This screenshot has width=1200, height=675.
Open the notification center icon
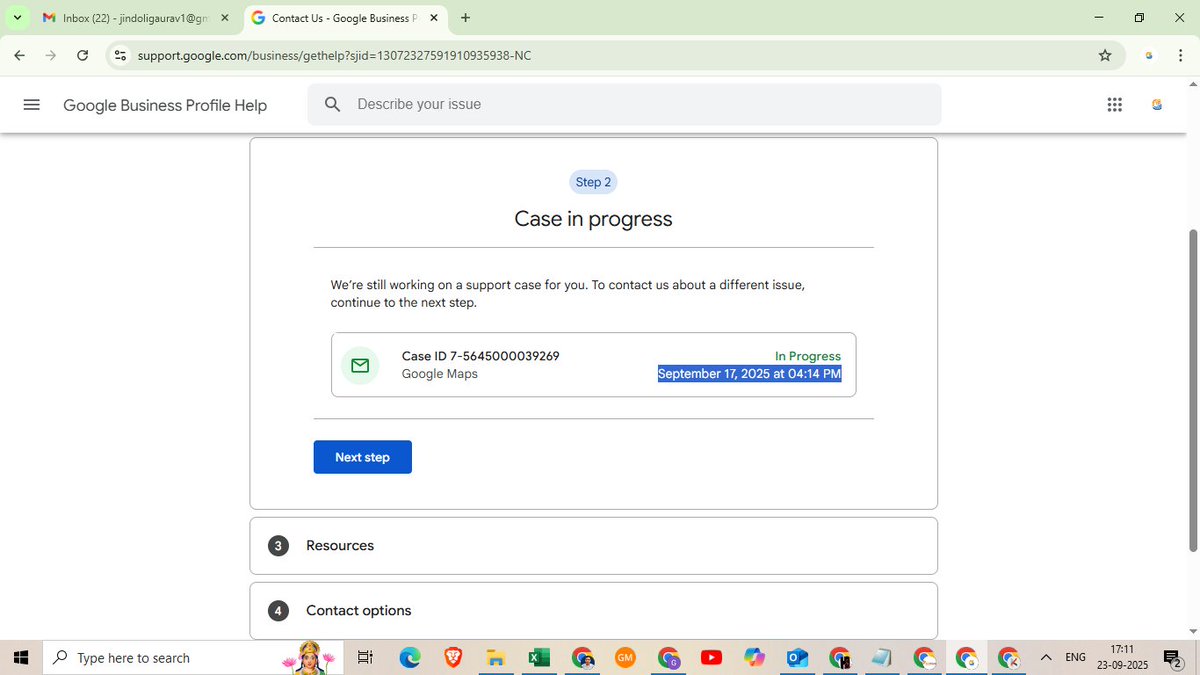click(x=1172, y=658)
